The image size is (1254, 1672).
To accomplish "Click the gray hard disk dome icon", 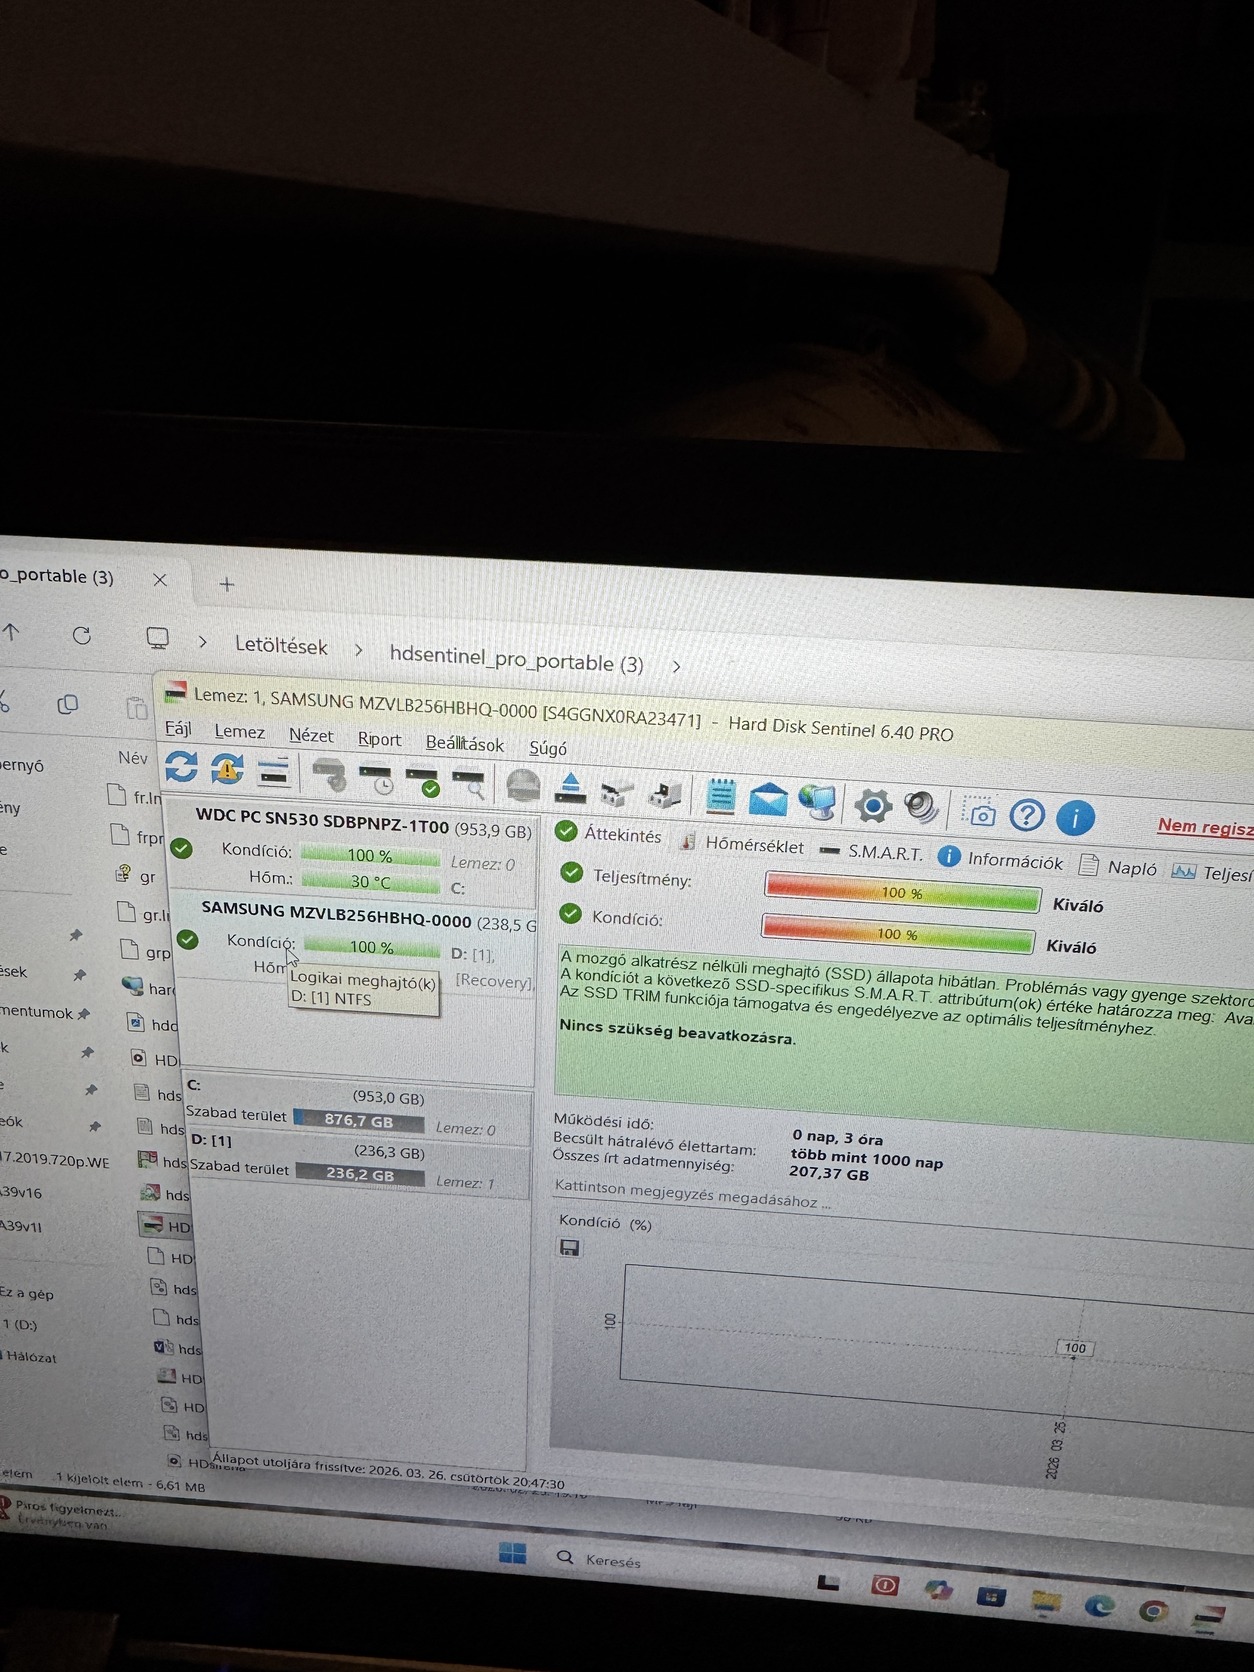I will coord(523,786).
